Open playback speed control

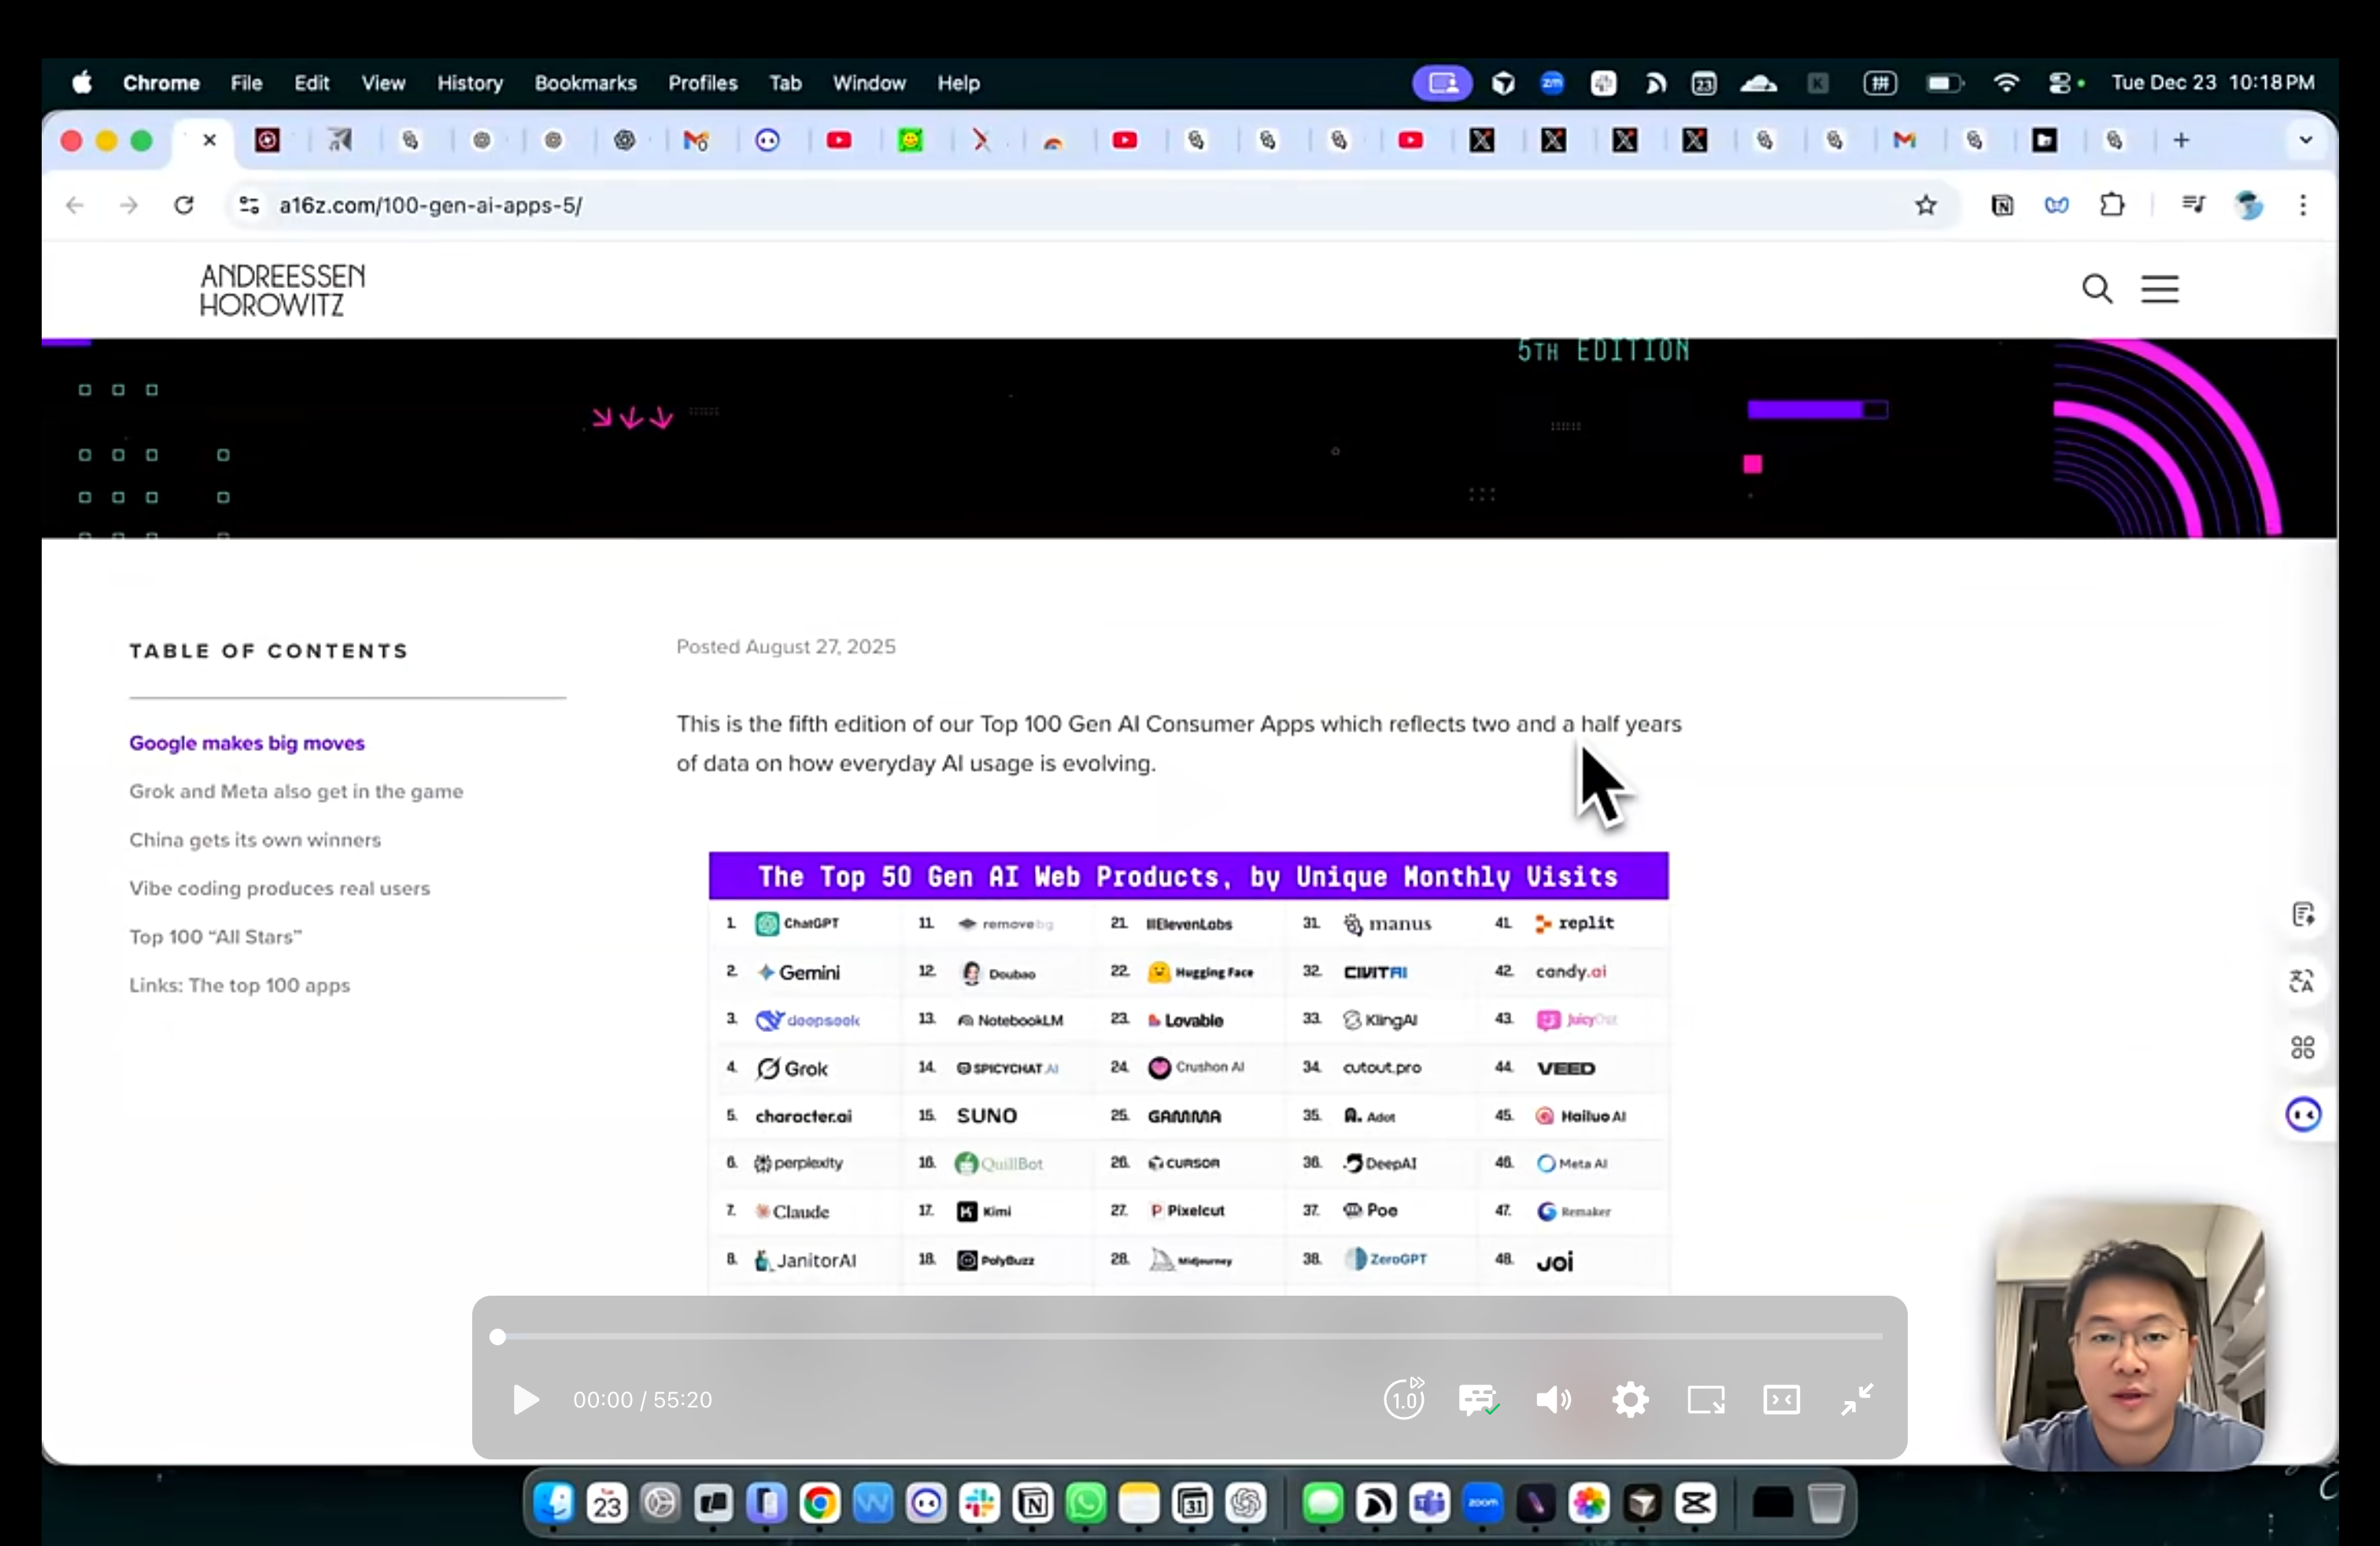point(1404,1399)
